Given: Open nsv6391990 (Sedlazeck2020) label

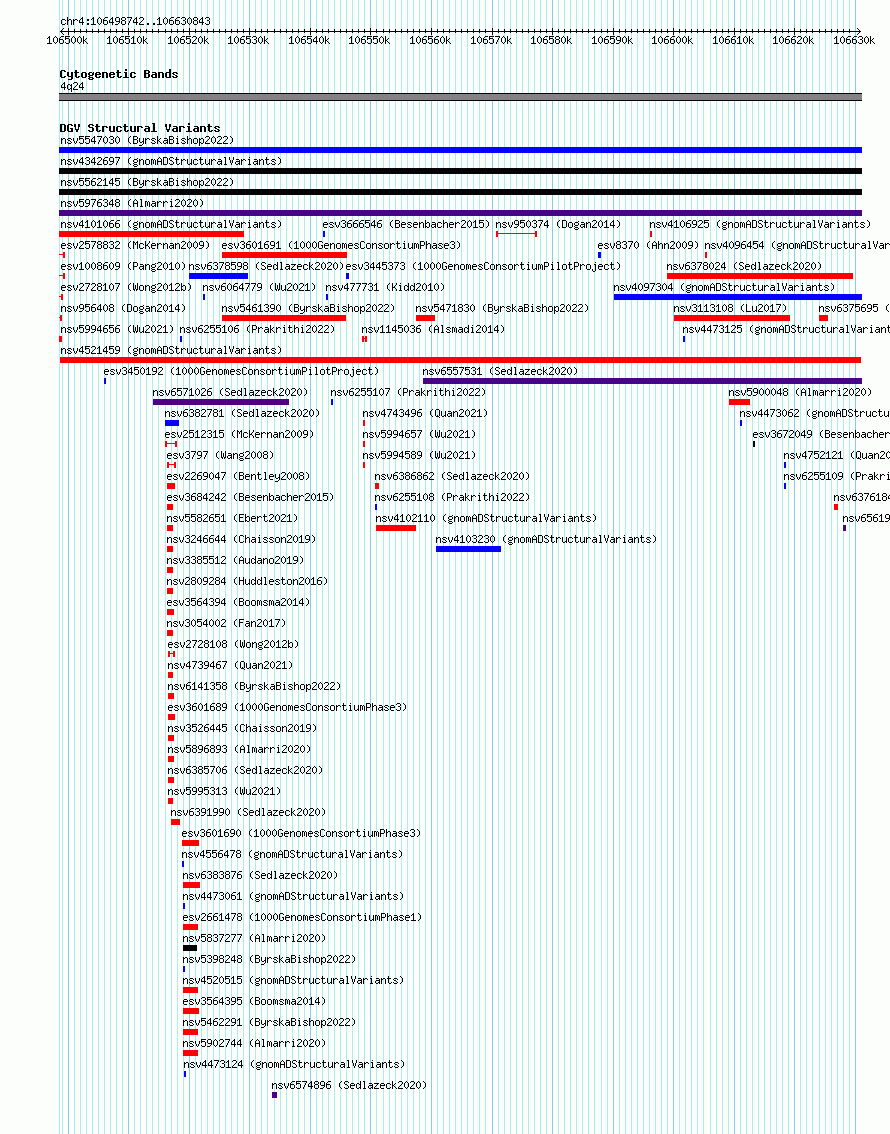Looking at the screenshot, I should (248, 812).
